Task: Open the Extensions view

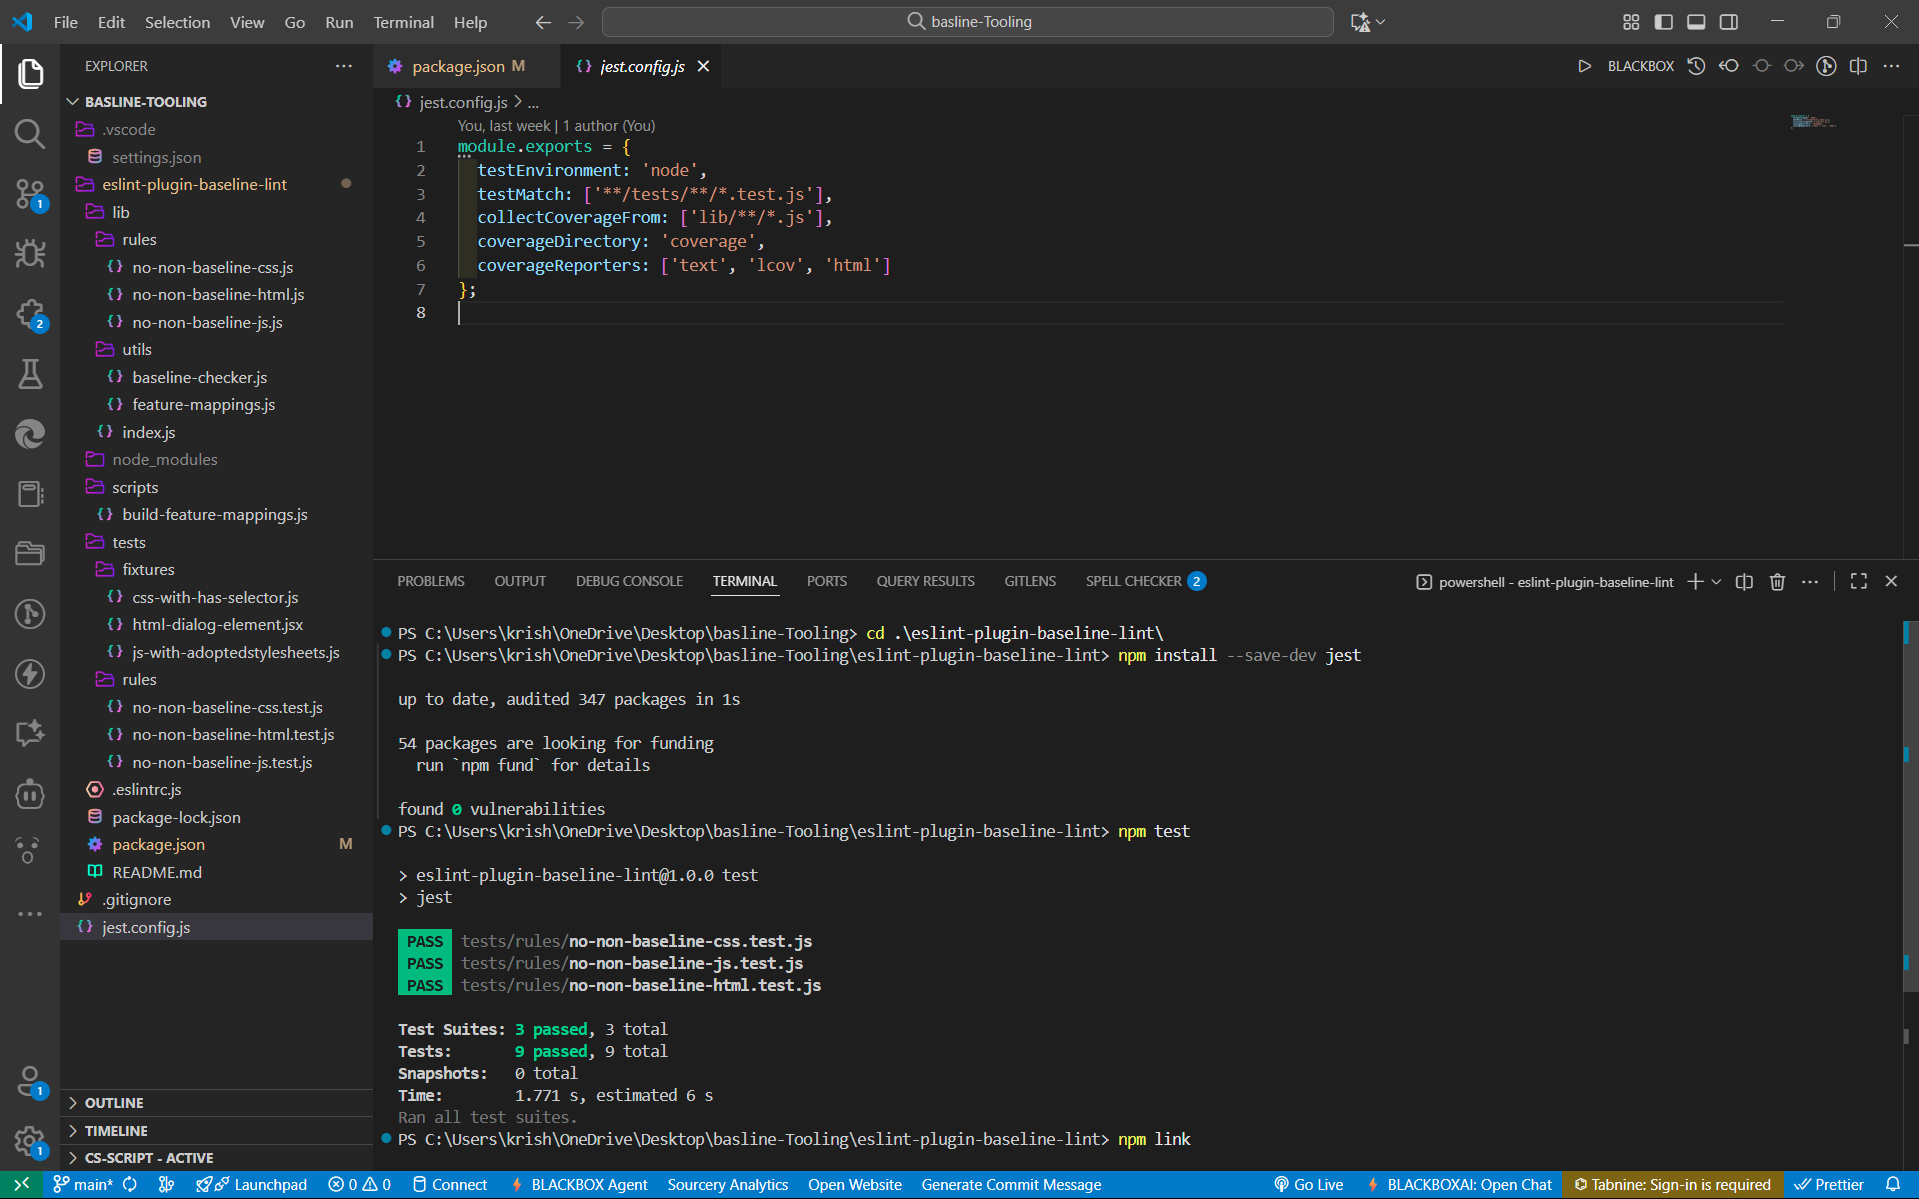Action: click(x=30, y=314)
